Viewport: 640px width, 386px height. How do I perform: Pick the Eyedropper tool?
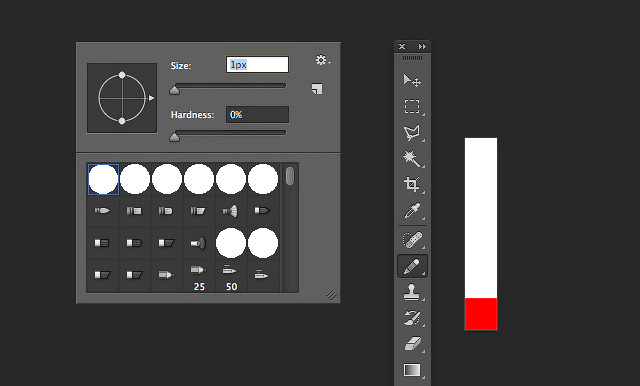412,211
